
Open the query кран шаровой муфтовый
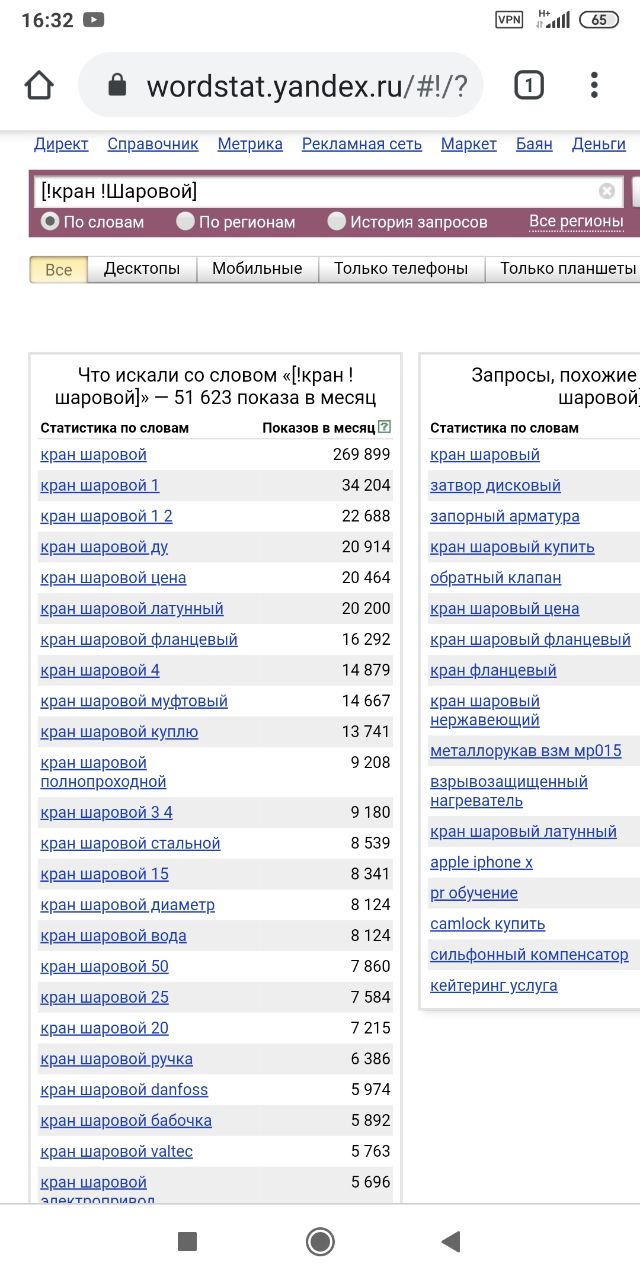point(134,701)
